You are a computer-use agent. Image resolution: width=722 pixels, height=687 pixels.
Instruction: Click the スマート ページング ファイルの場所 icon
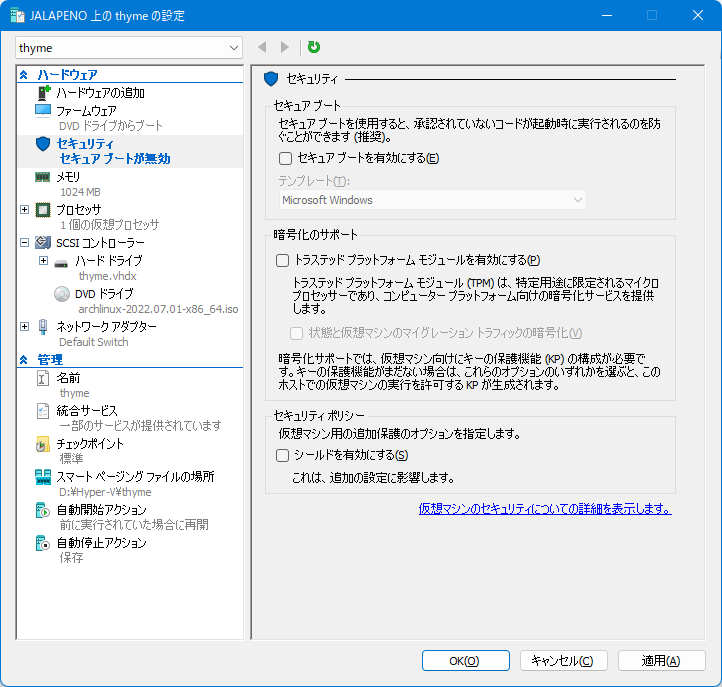[43, 477]
